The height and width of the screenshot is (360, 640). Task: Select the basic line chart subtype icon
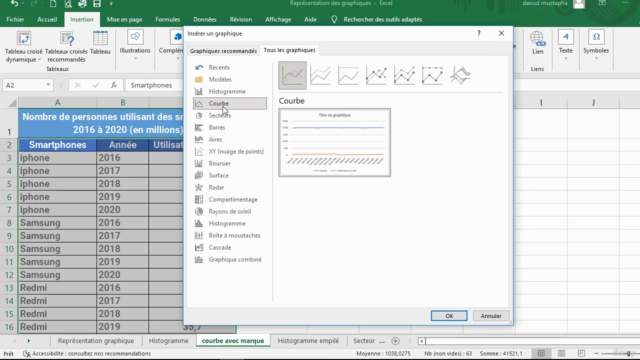(x=292, y=76)
